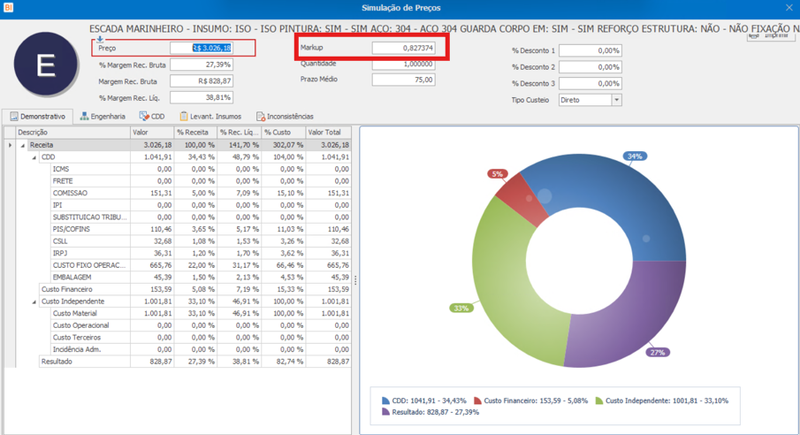This screenshot has width=800, height=435.
Task: Open the Demonstrativo tab
Action: coord(38,116)
